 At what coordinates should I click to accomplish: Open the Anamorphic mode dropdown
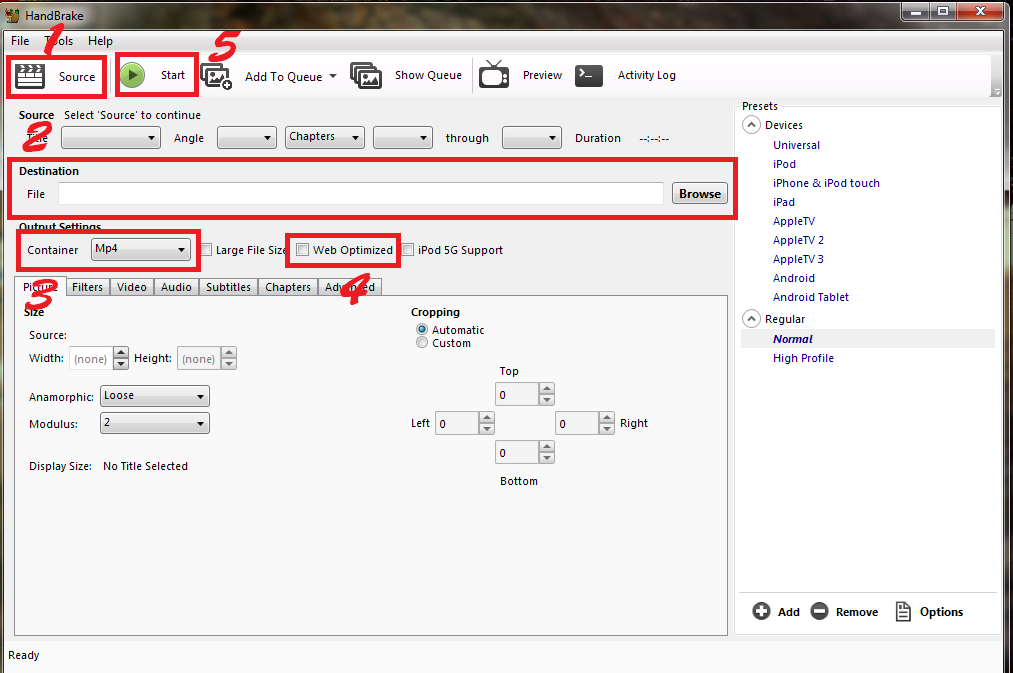[x=154, y=395]
